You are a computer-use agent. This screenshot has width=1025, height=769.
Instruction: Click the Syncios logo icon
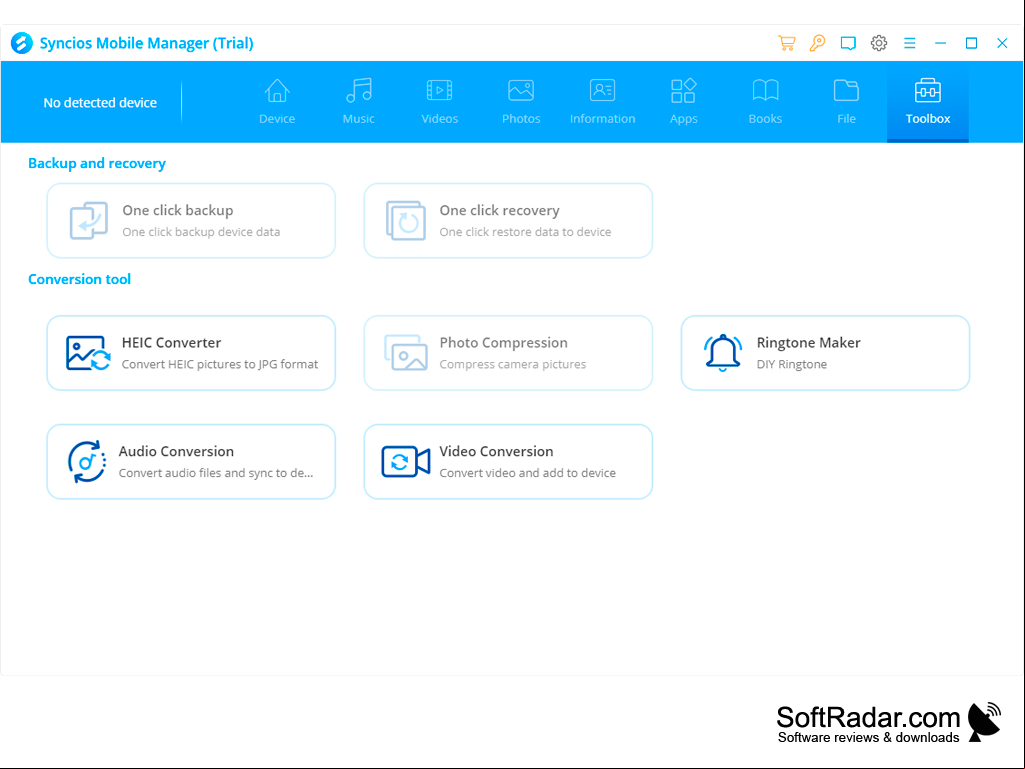(x=22, y=43)
